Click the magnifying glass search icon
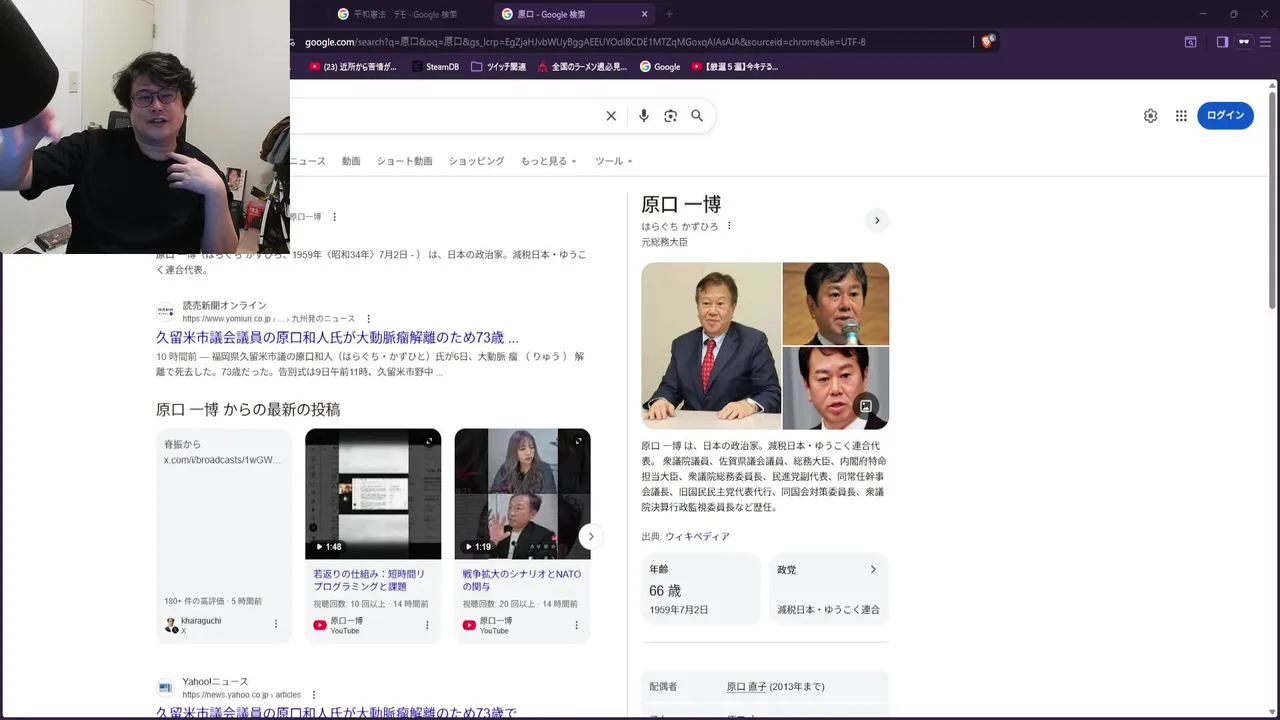 coord(697,116)
